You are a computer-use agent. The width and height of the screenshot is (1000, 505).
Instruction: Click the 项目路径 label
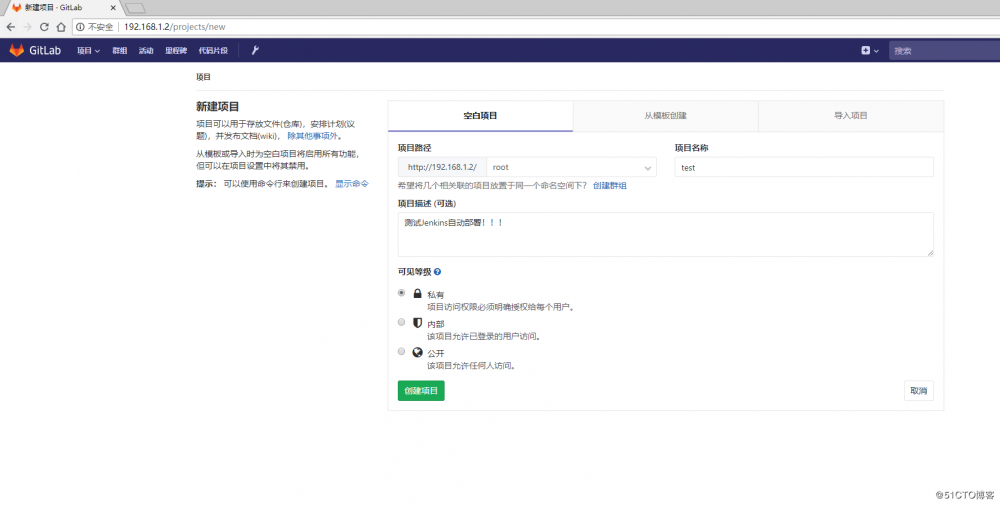(x=415, y=148)
